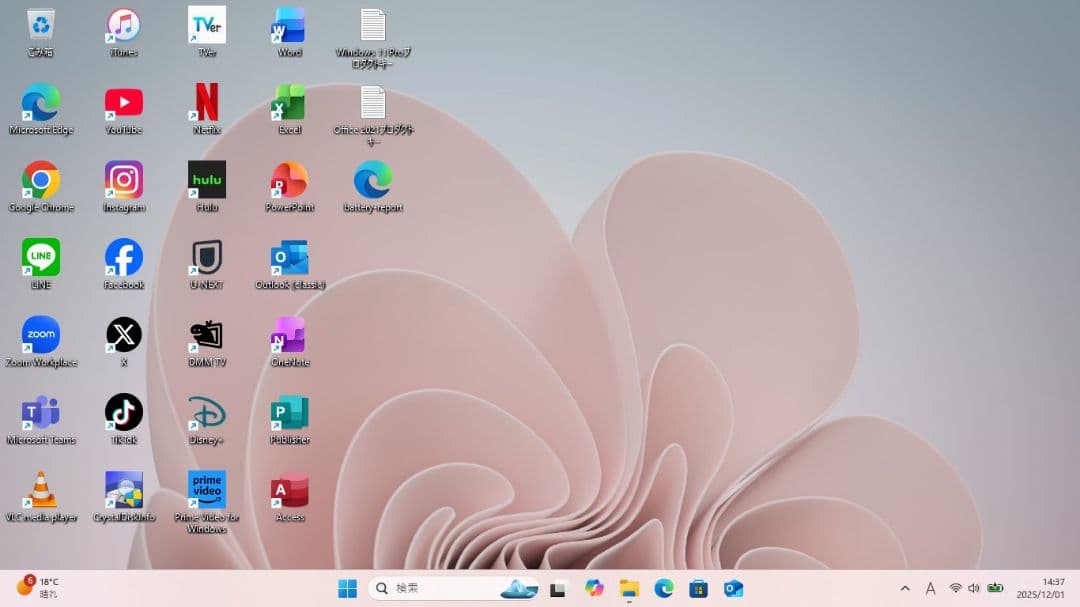Screen dimensions: 1080x607
Task: Click the Windows 11 Pro product key file
Action: click(373, 27)
